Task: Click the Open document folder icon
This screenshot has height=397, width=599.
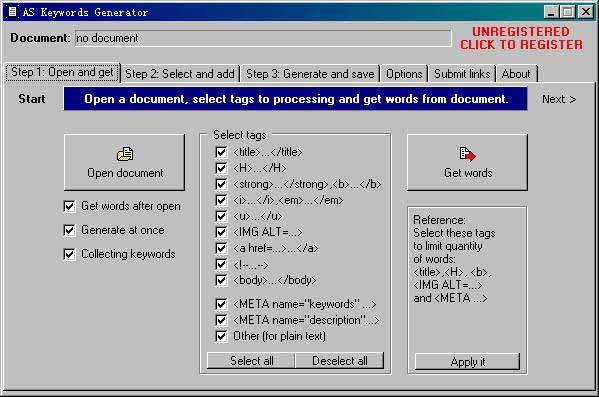Action: click(x=125, y=154)
